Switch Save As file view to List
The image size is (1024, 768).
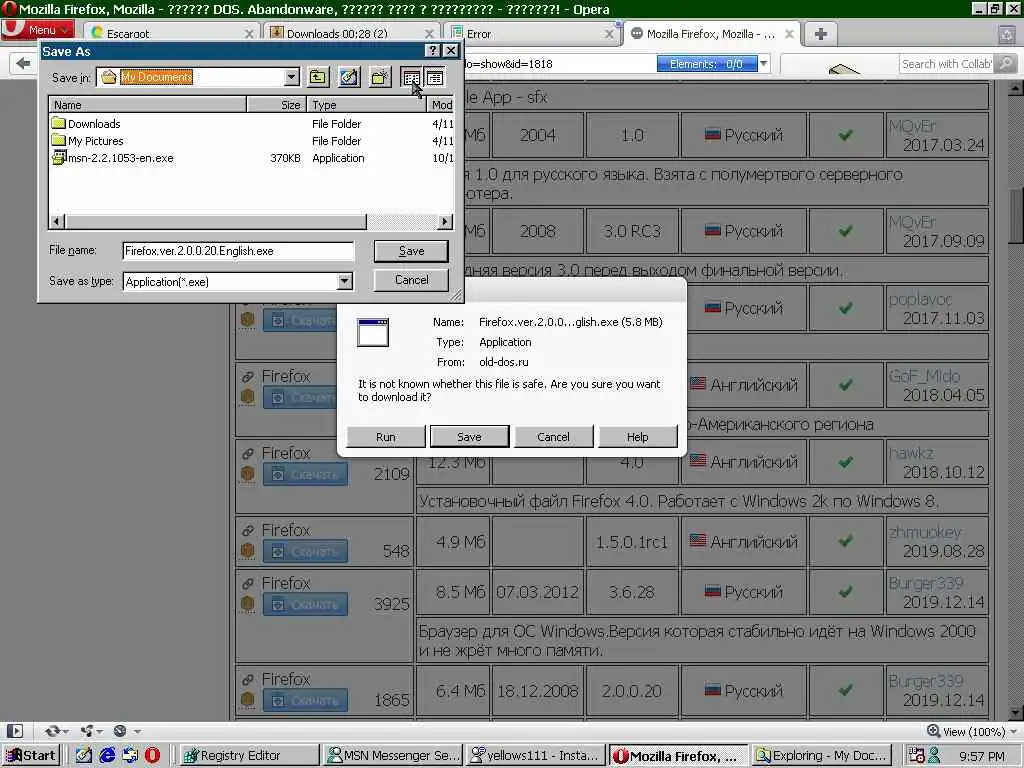point(411,78)
